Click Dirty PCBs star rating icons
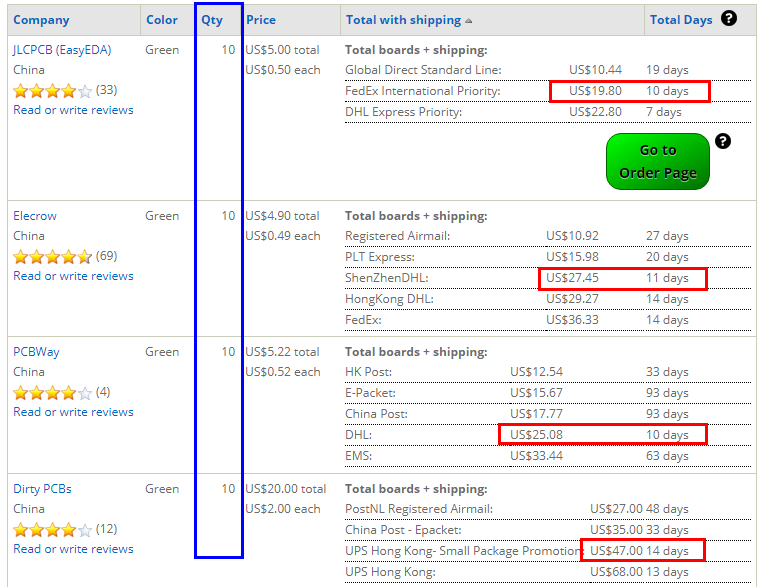This screenshot has width=762, height=587. click(x=52, y=529)
